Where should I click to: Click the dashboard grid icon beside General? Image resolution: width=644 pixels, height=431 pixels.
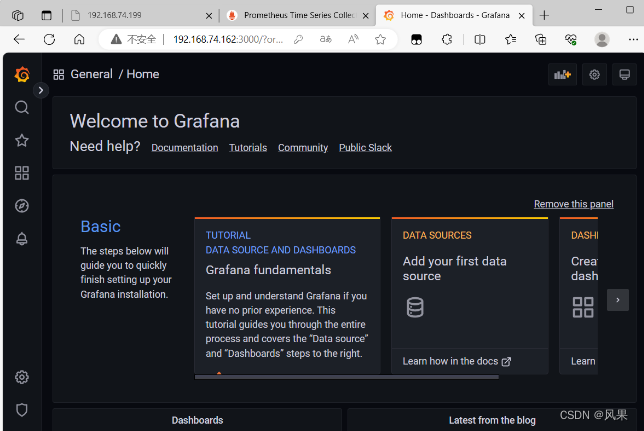[x=59, y=74]
